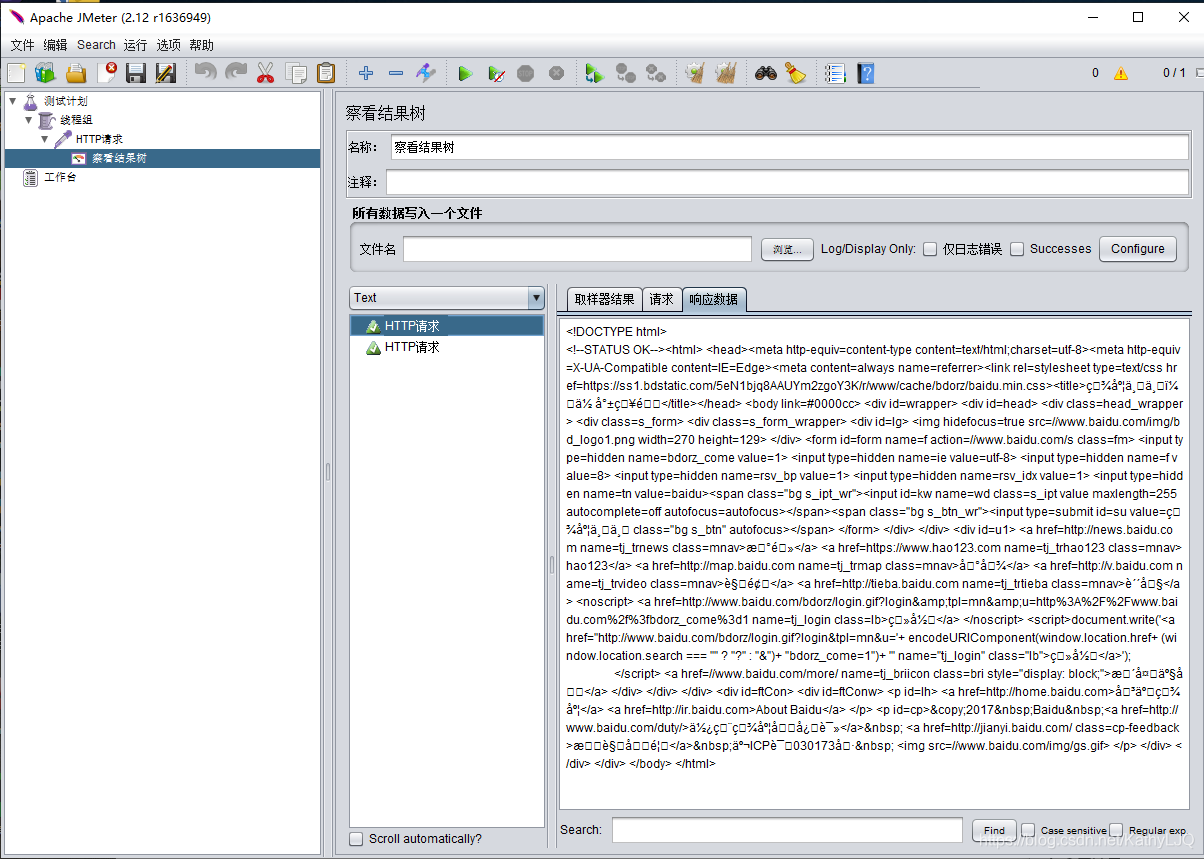Image resolution: width=1204 pixels, height=859 pixels.
Task: Open the Search menu
Action: 96,45
